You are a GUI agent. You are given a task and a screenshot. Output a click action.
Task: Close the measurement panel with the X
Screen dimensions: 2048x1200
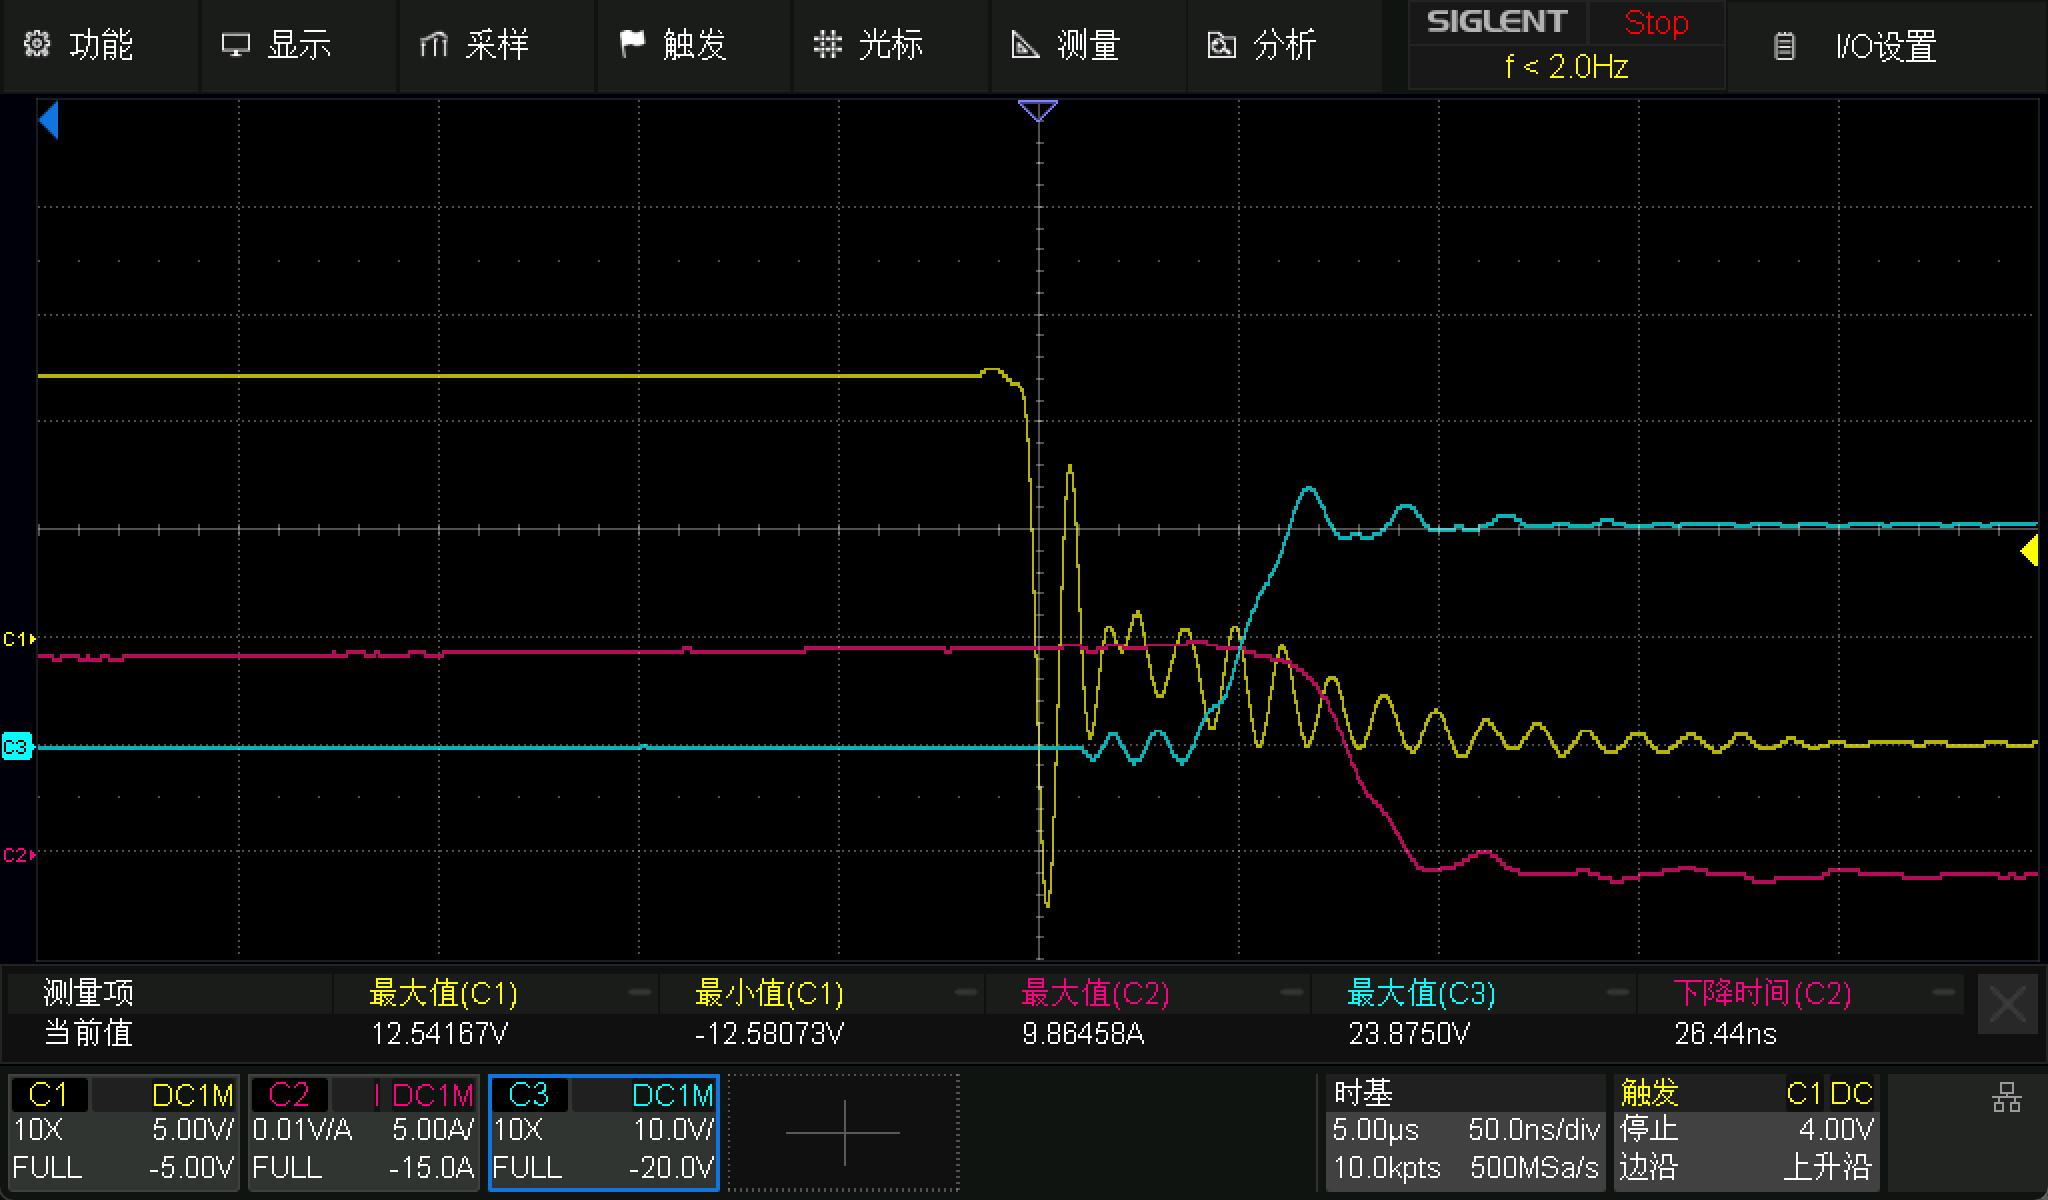[2008, 1005]
